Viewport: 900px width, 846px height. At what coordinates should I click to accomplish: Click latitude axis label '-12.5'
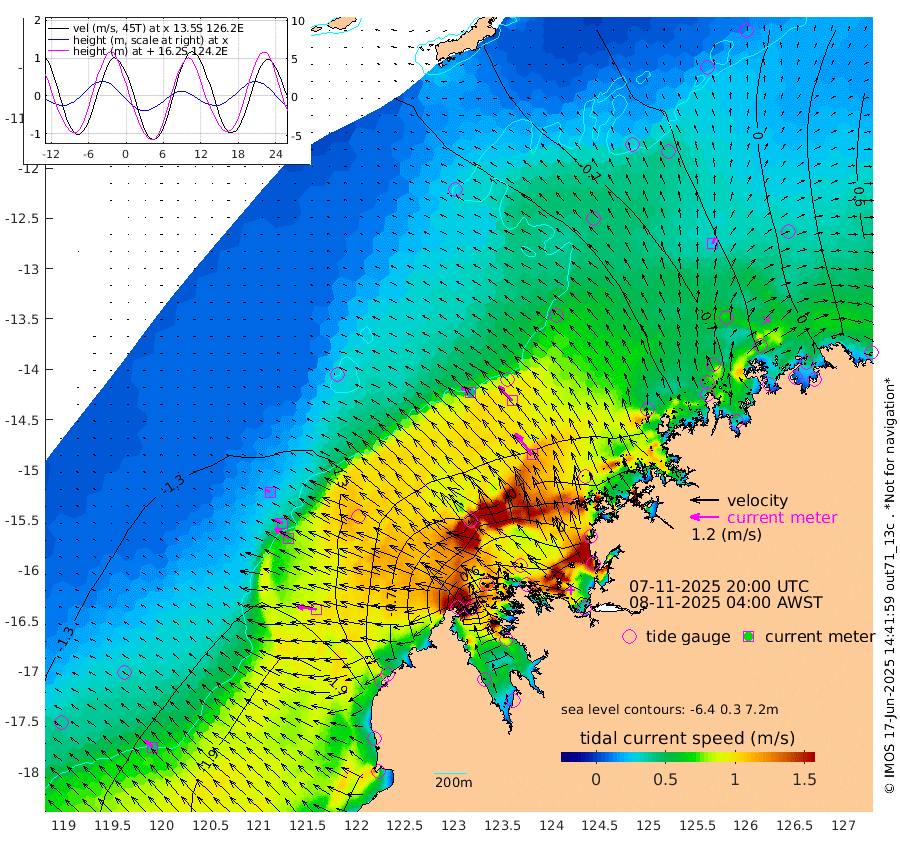pos(22,219)
